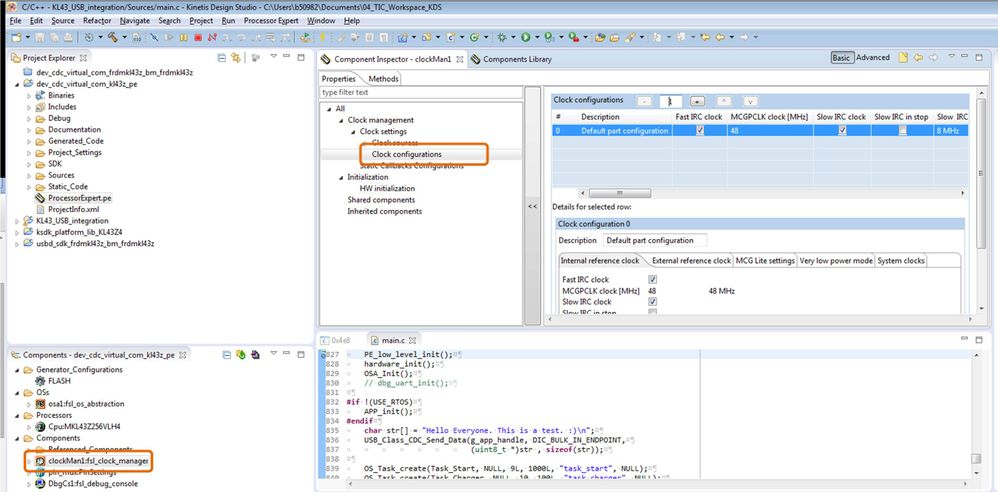Image resolution: width=998 pixels, height=492 pixels.
Task: Click the type filter text field
Action: (x=420, y=92)
